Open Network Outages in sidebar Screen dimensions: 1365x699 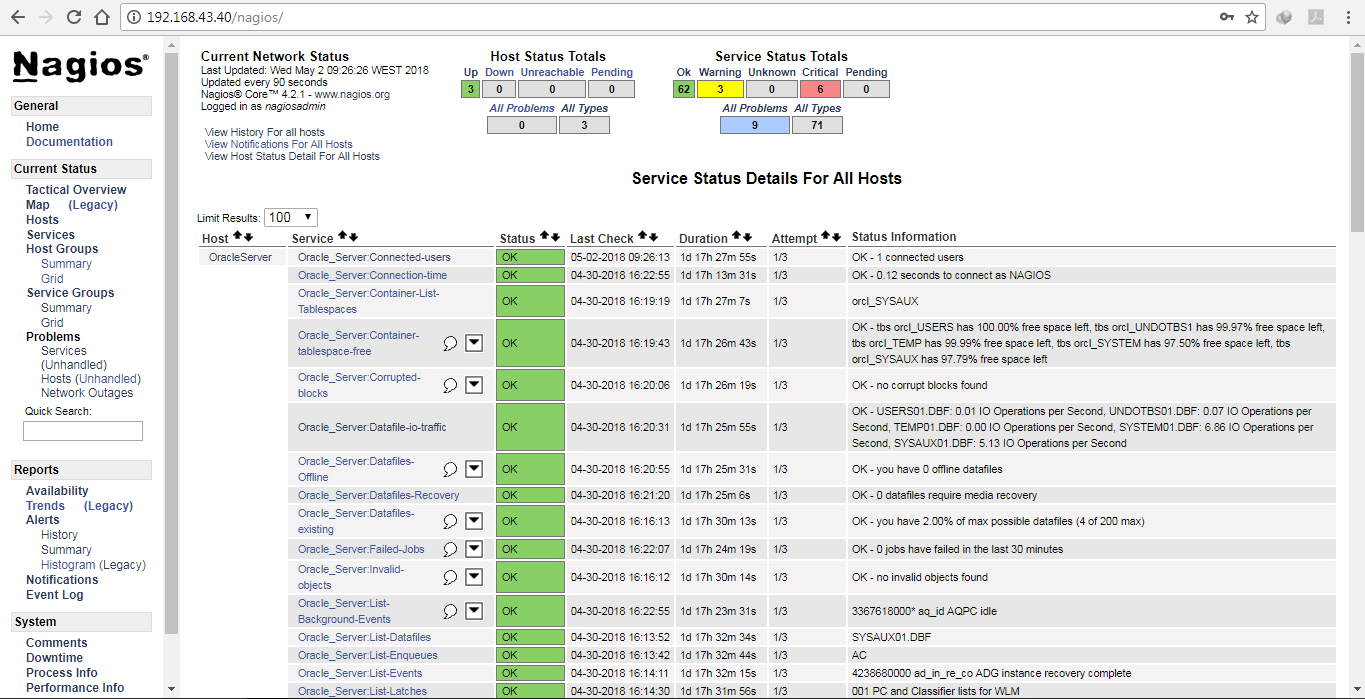coord(87,393)
